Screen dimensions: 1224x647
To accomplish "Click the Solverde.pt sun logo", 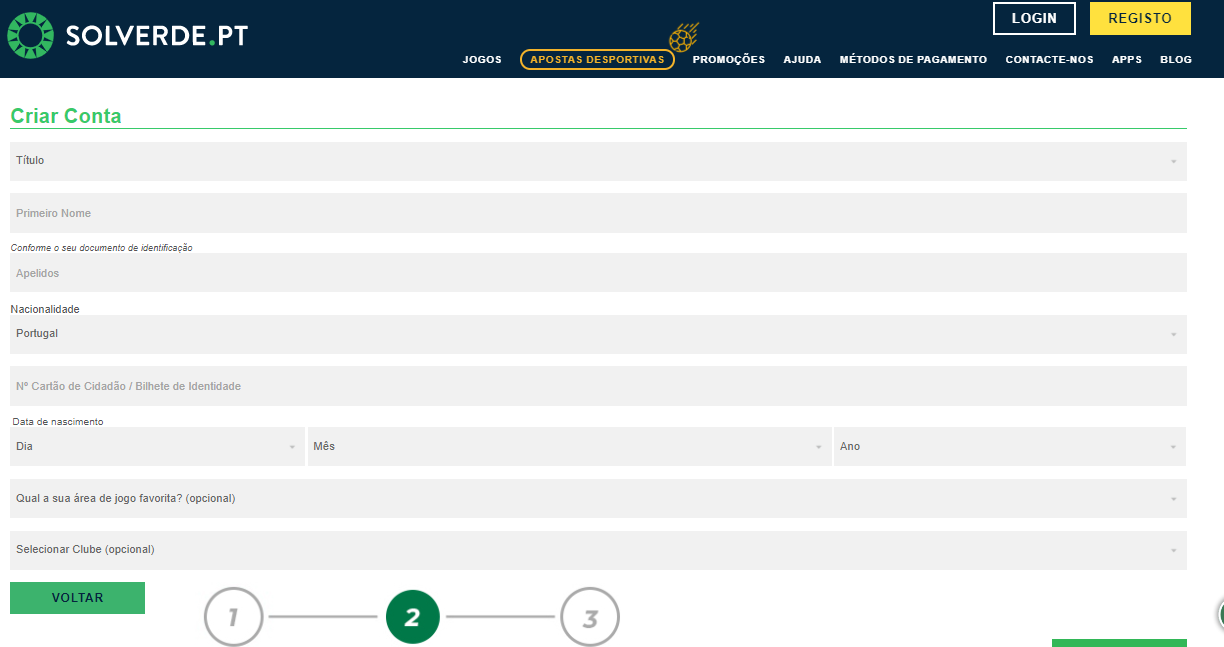I will (30, 36).
